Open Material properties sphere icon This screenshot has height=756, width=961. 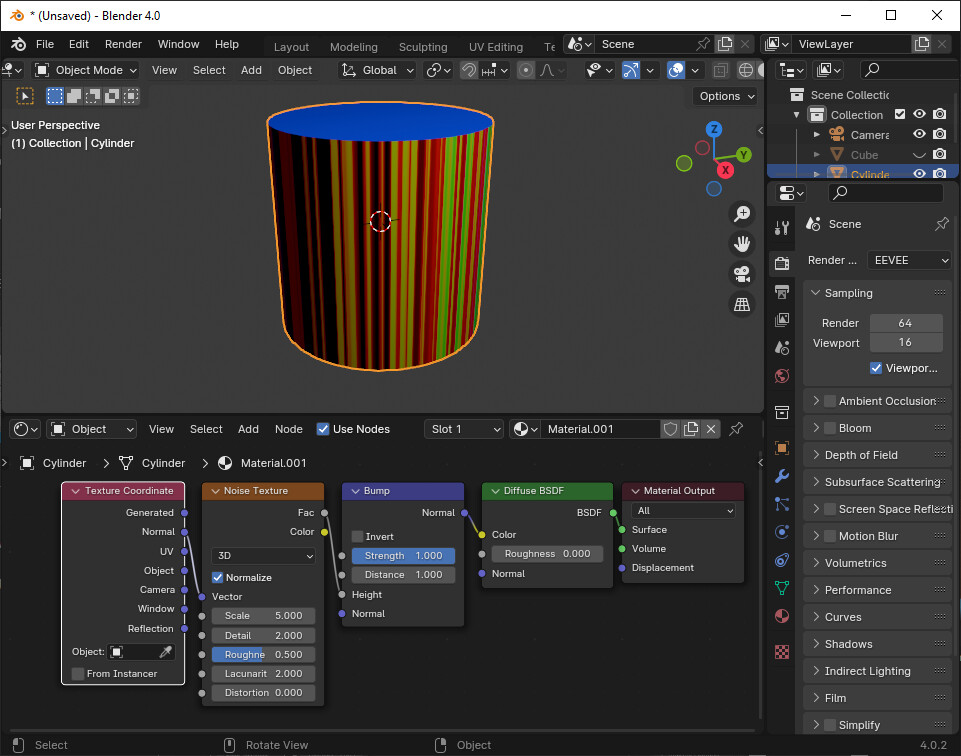[x=782, y=616]
